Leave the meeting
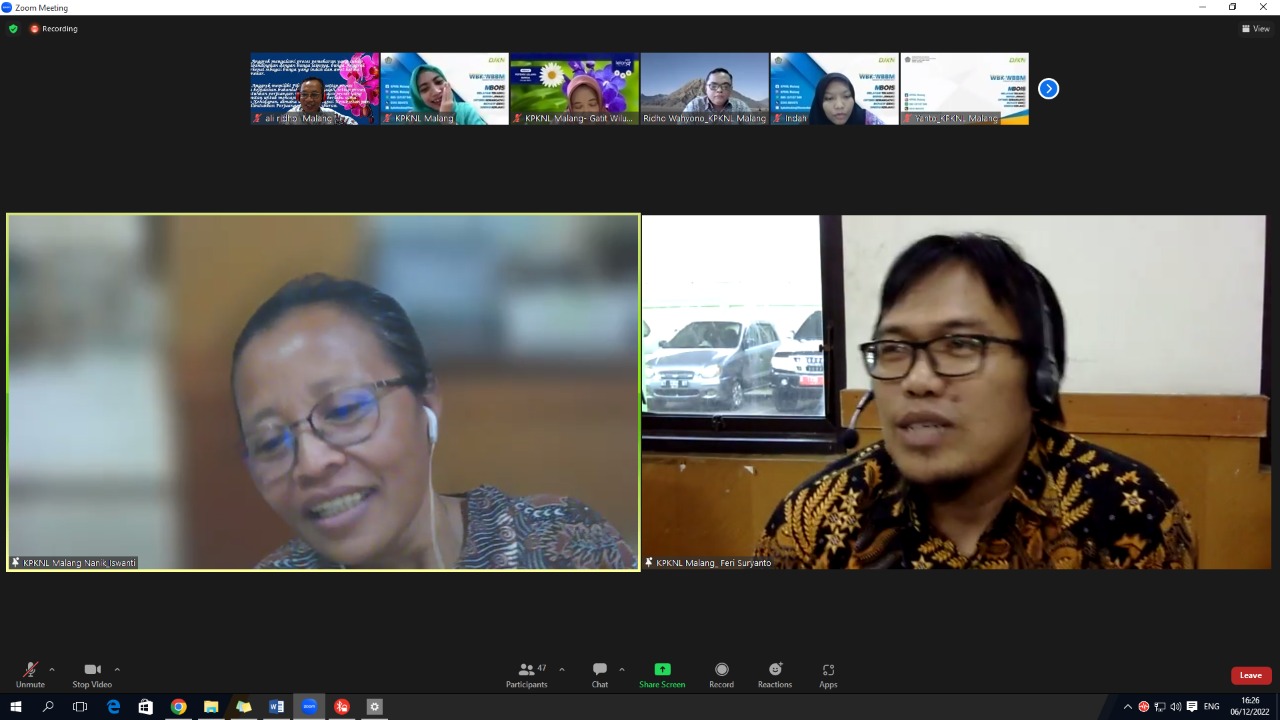 coord(1250,675)
